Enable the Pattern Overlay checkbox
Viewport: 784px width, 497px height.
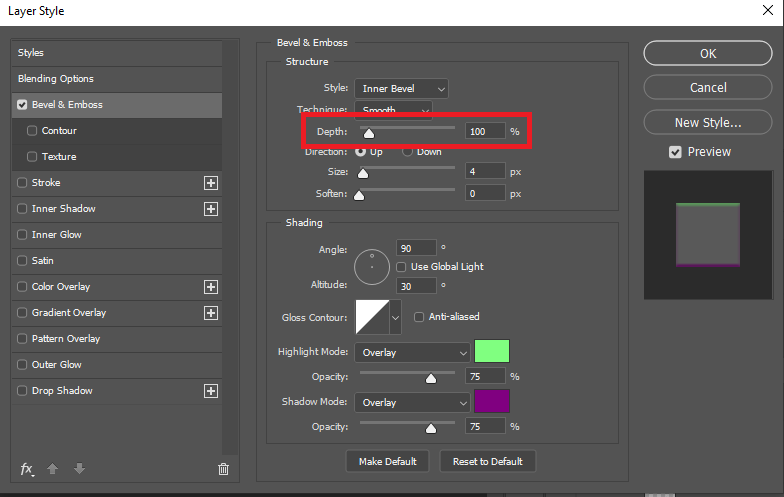(22, 338)
